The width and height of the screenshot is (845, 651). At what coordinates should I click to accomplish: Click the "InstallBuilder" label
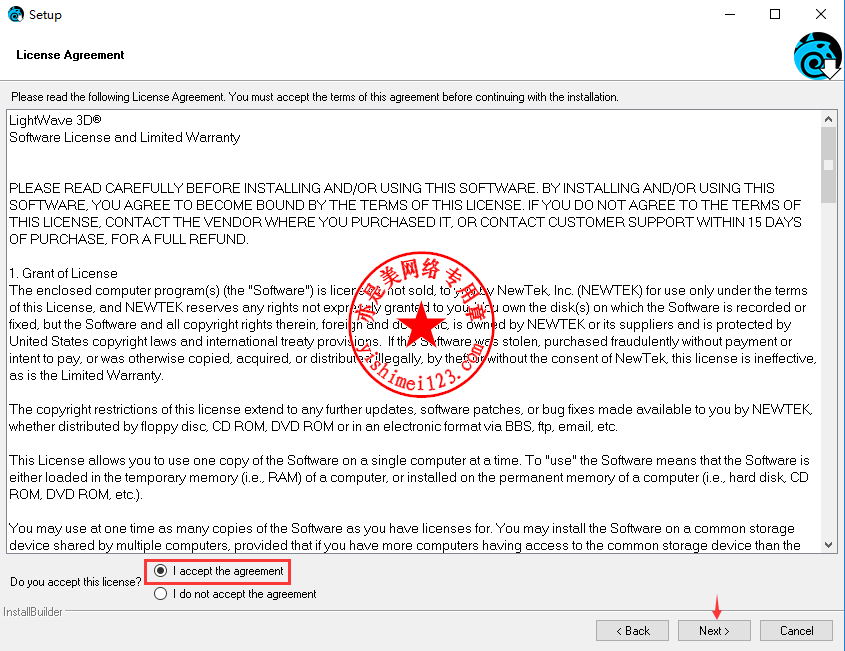point(33,612)
